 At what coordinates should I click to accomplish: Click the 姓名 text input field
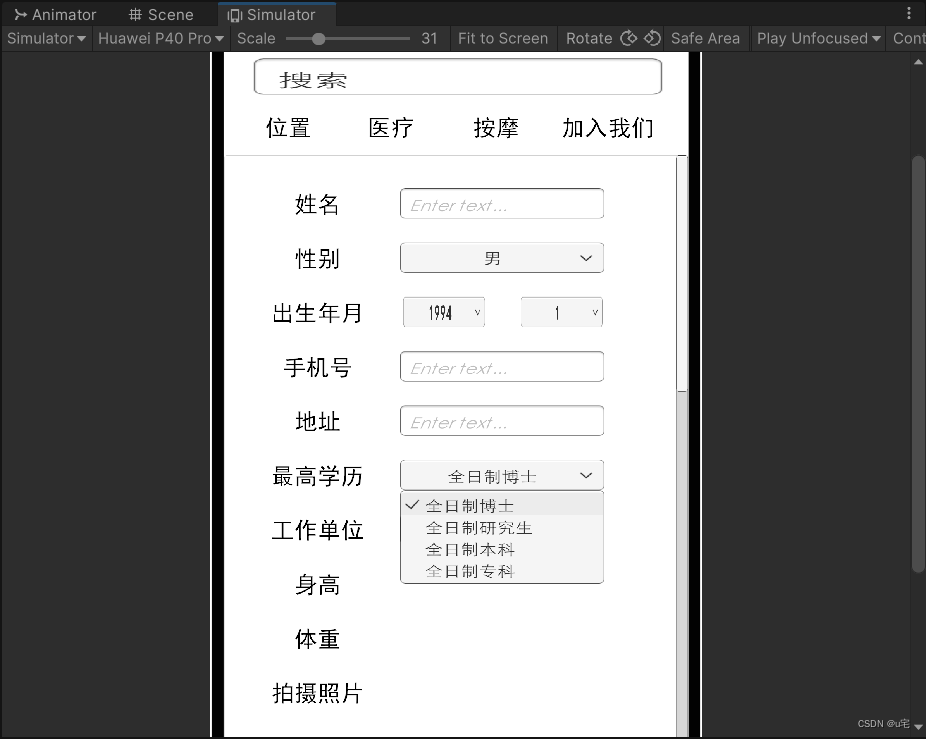pyautogui.click(x=501, y=203)
